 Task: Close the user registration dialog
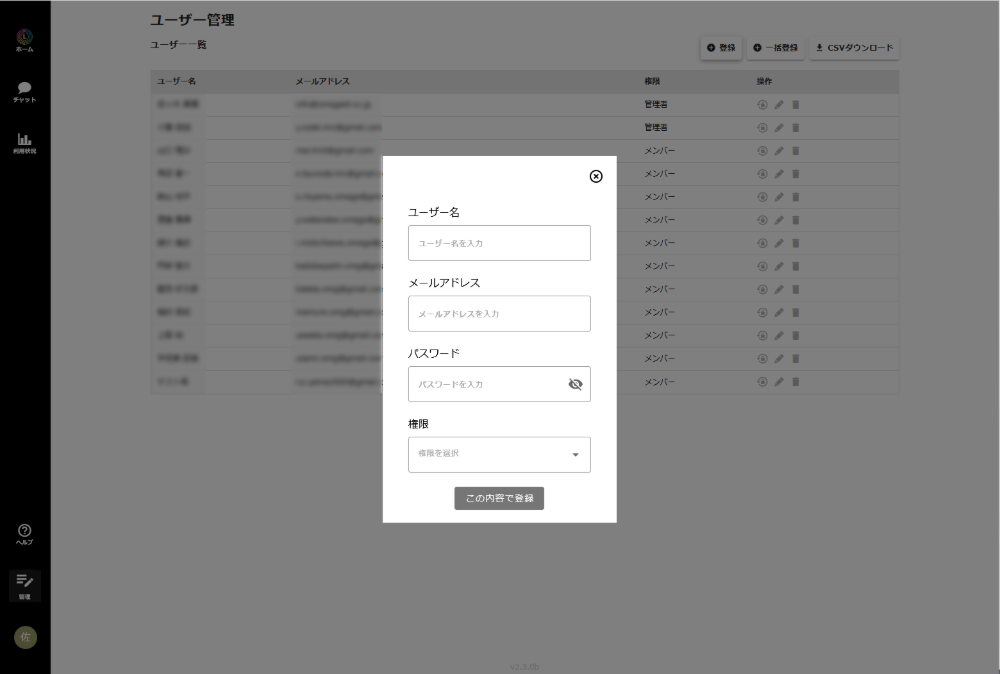coord(596,176)
